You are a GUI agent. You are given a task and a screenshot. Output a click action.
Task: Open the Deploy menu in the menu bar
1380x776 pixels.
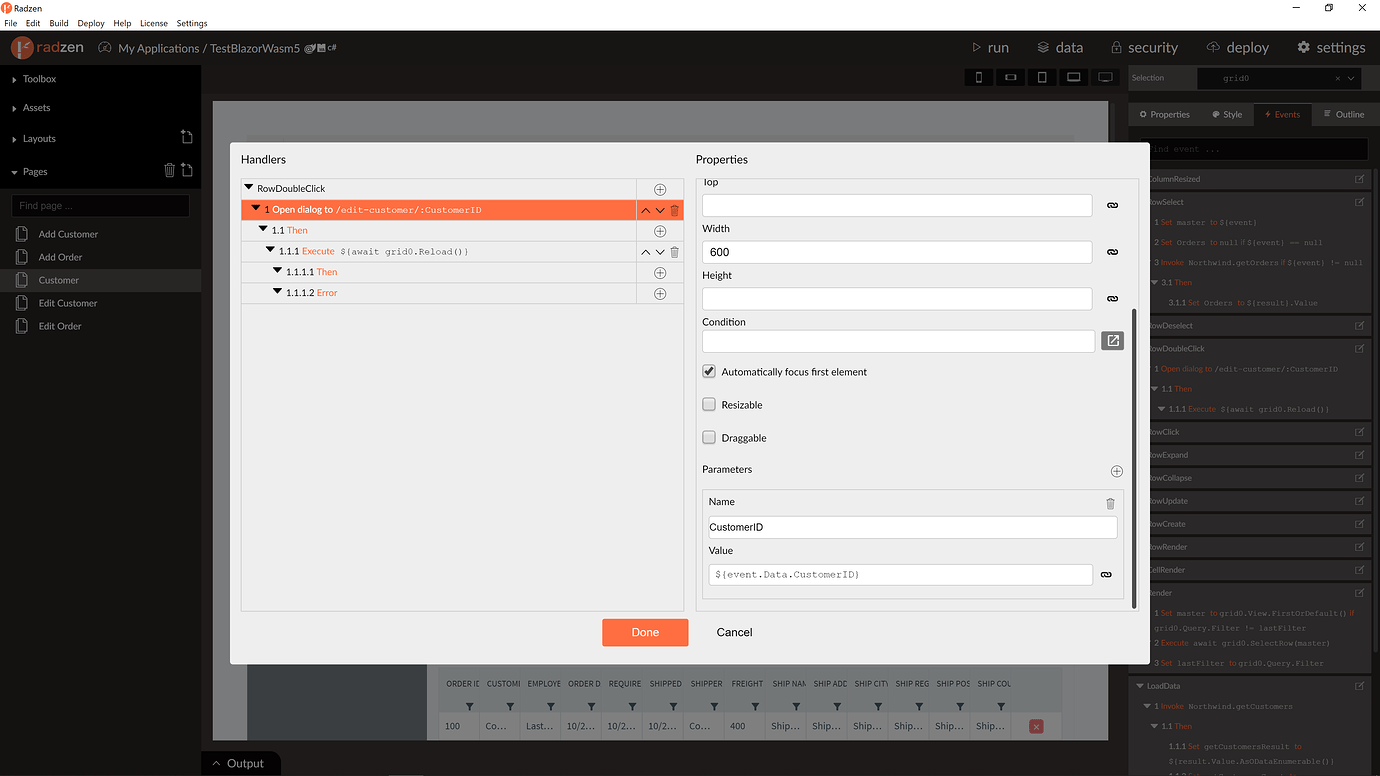91,23
